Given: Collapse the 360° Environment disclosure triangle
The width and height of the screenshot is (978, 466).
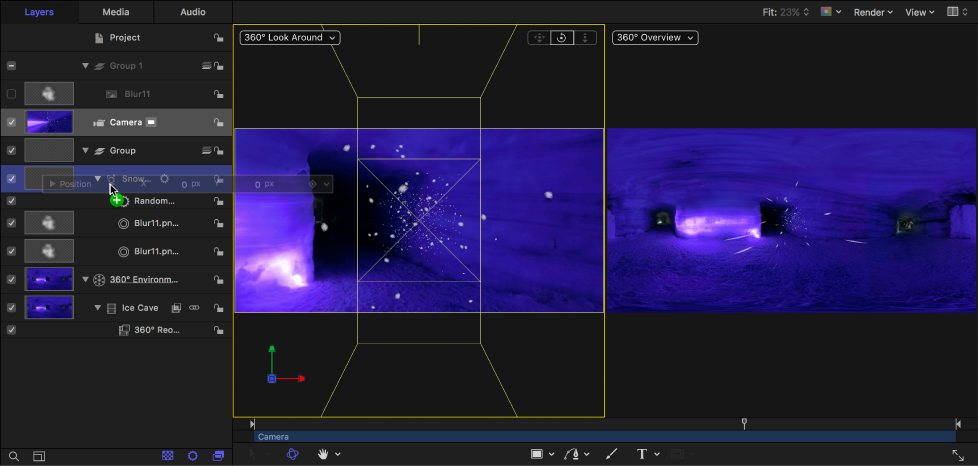Looking at the screenshot, I should [85, 279].
